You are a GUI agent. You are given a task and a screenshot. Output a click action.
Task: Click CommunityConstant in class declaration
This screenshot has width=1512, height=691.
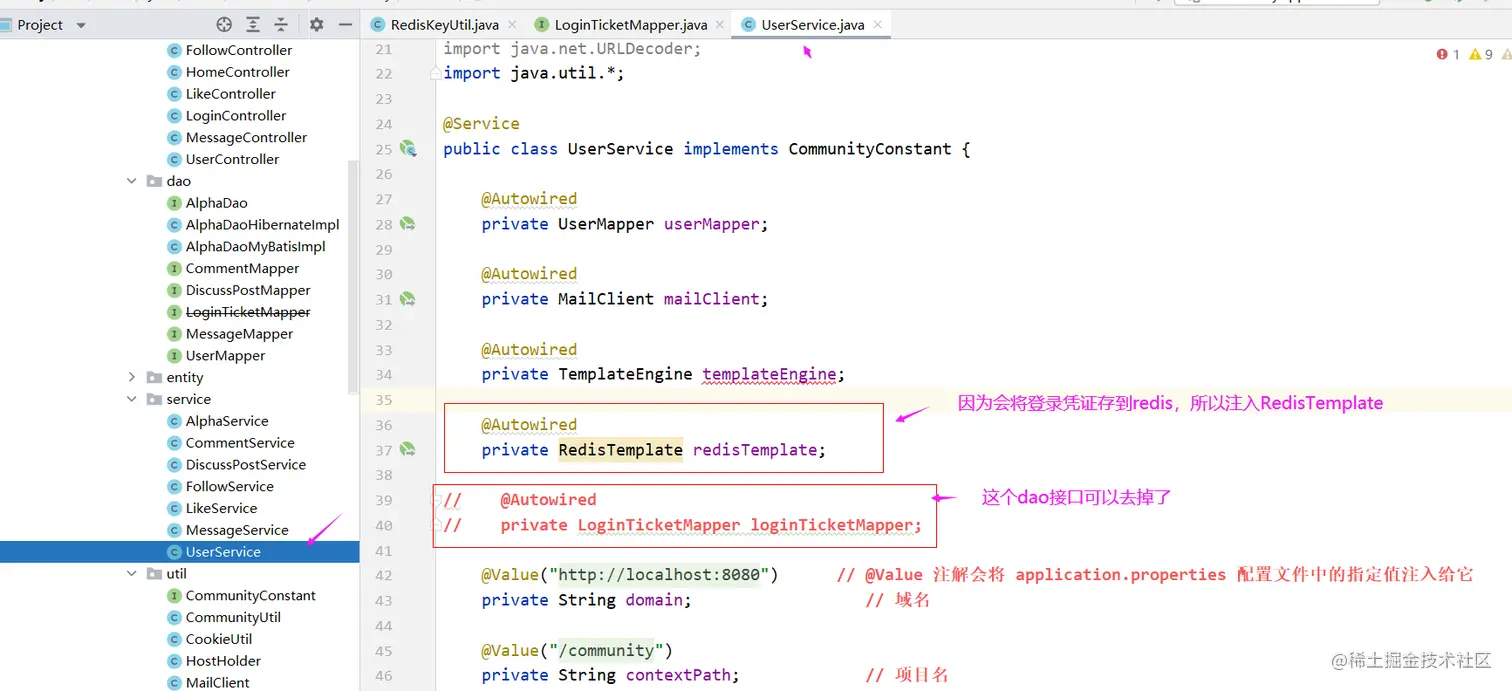click(x=870, y=149)
